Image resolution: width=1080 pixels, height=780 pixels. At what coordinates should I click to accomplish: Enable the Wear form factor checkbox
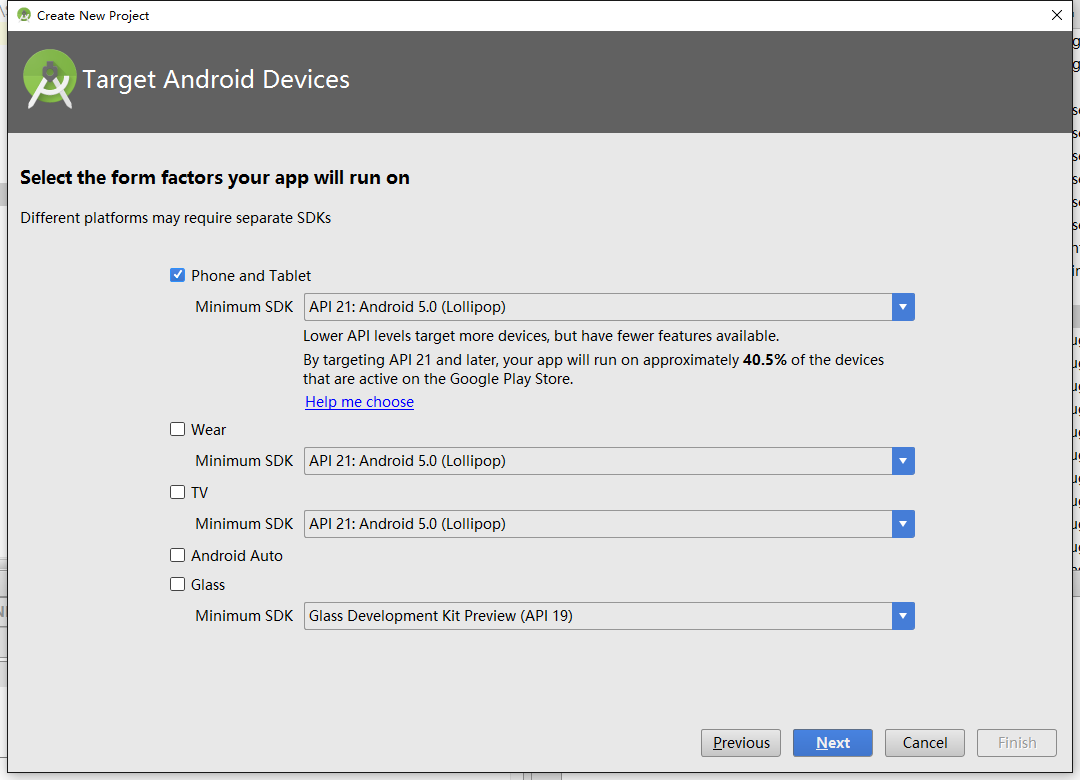(178, 429)
